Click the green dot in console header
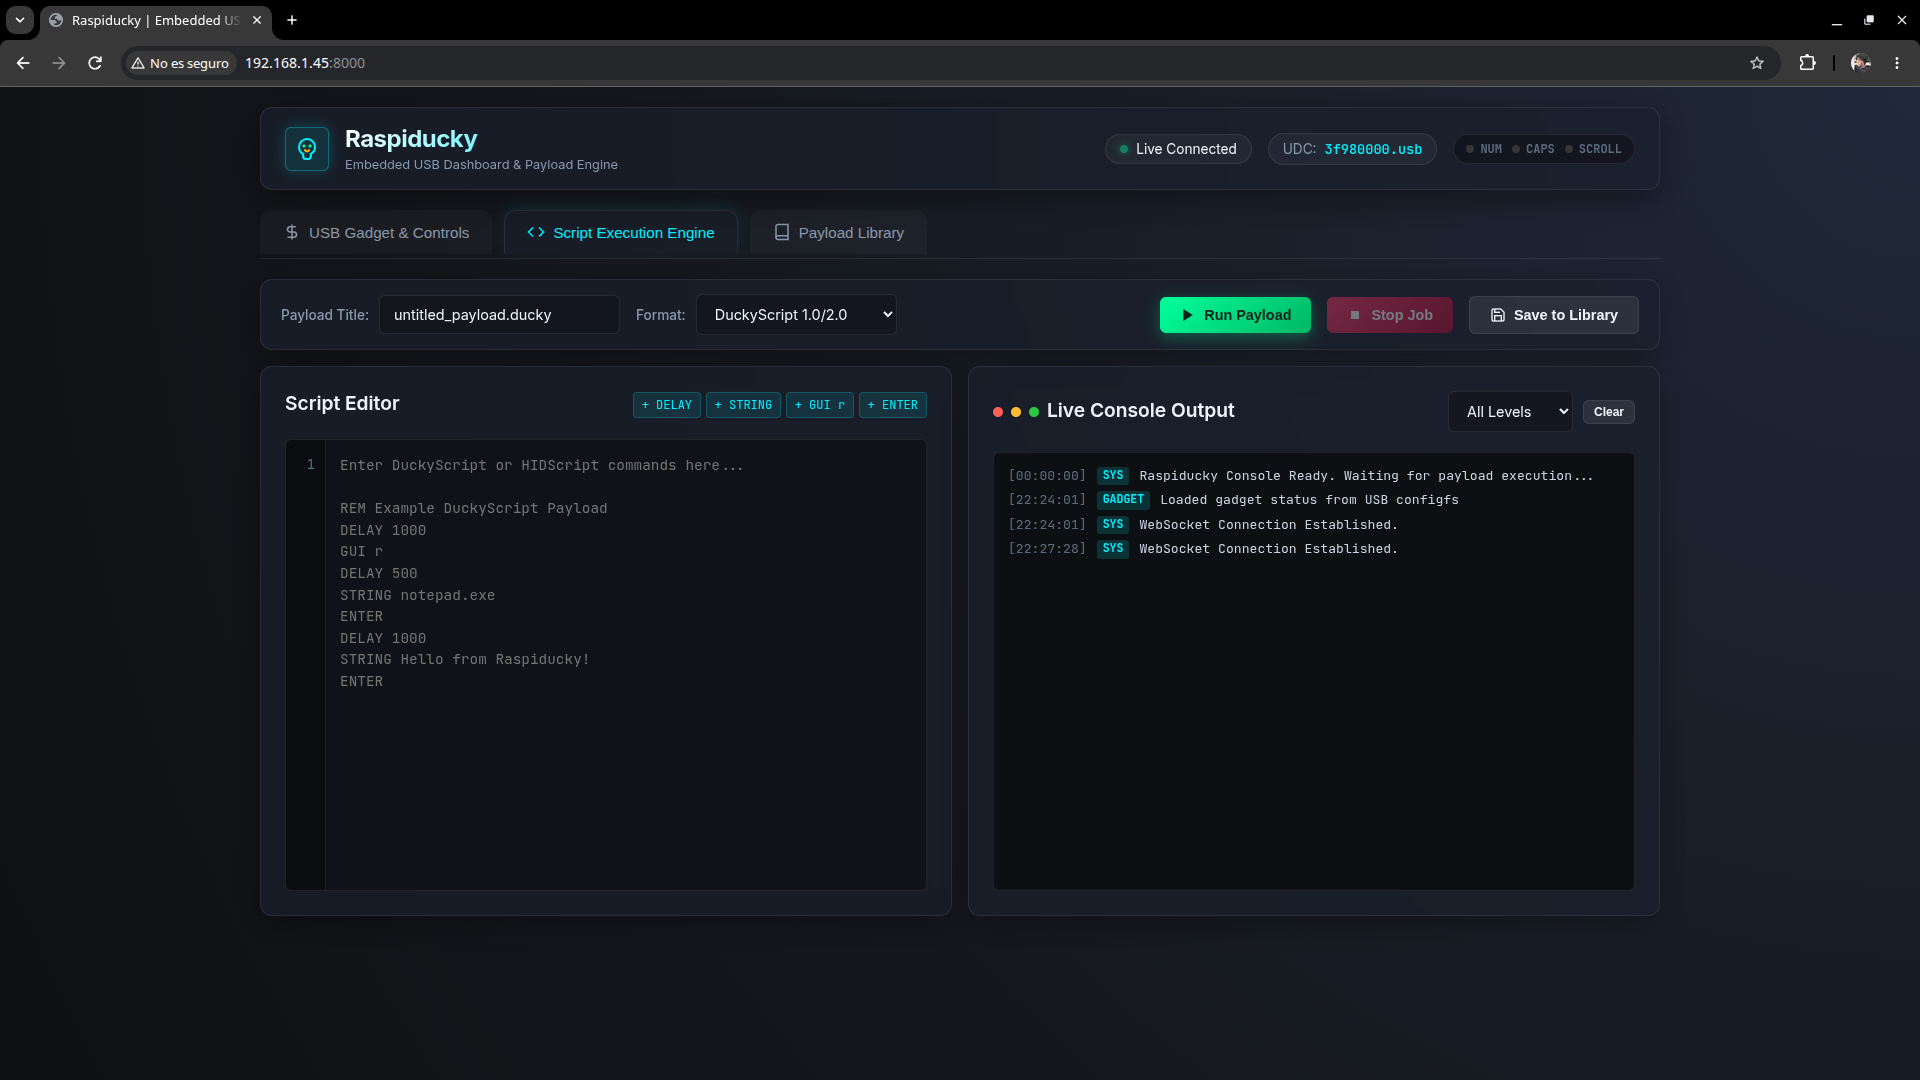The image size is (1920, 1080). pyautogui.click(x=1034, y=412)
